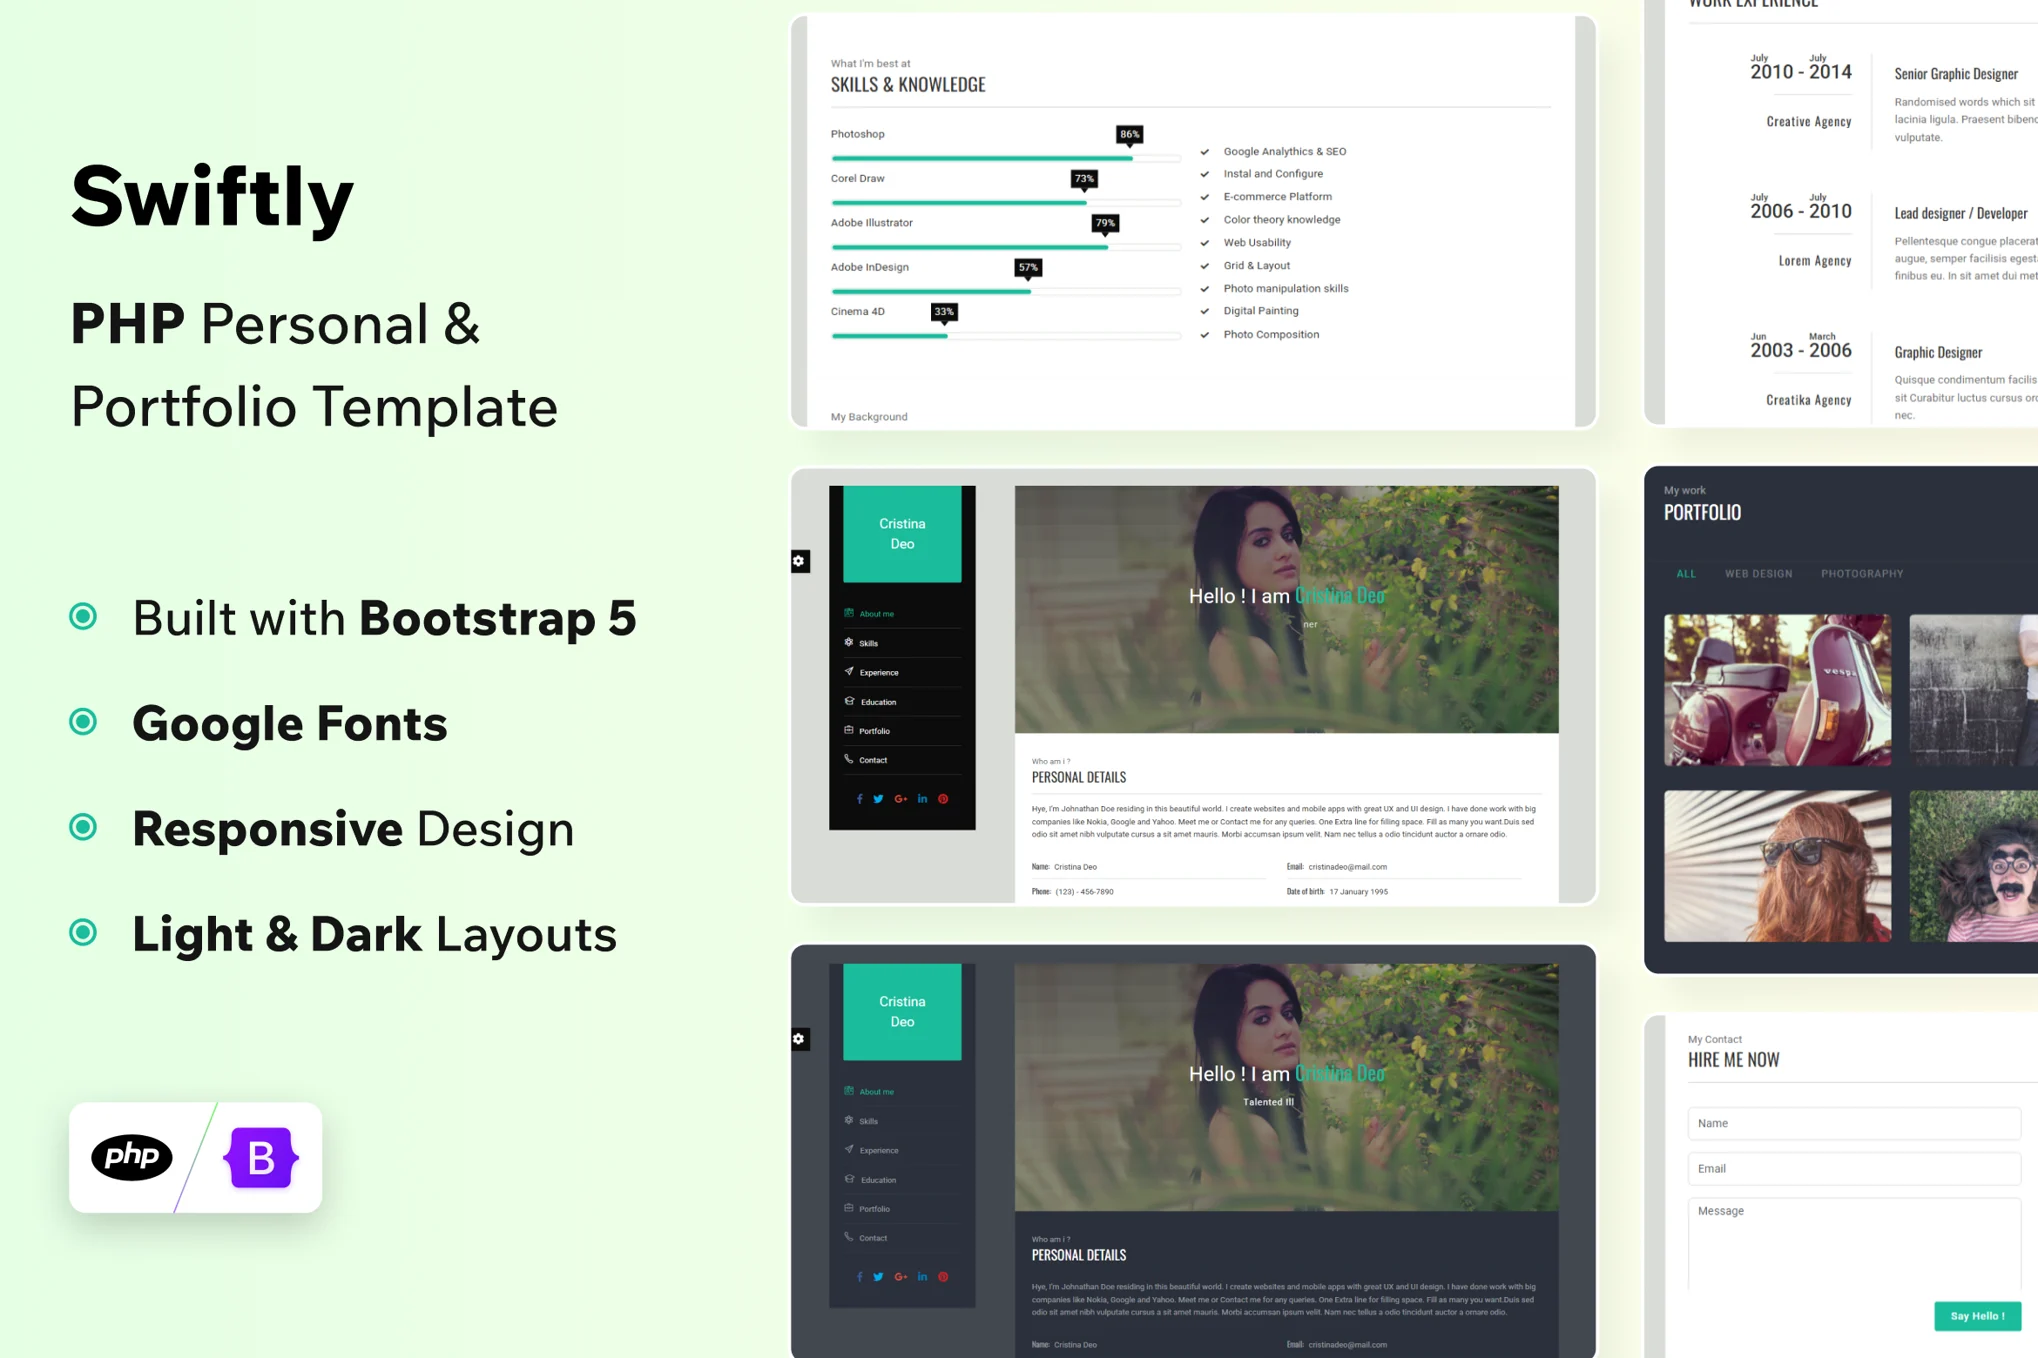Select the ALL portfolio filter tab
Image resolution: width=2038 pixels, height=1358 pixels.
point(1686,574)
